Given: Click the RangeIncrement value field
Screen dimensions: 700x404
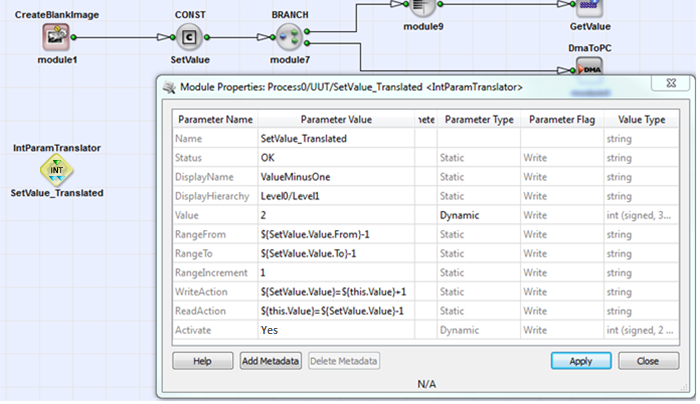Looking at the screenshot, I should pyautogui.click(x=334, y=272).
